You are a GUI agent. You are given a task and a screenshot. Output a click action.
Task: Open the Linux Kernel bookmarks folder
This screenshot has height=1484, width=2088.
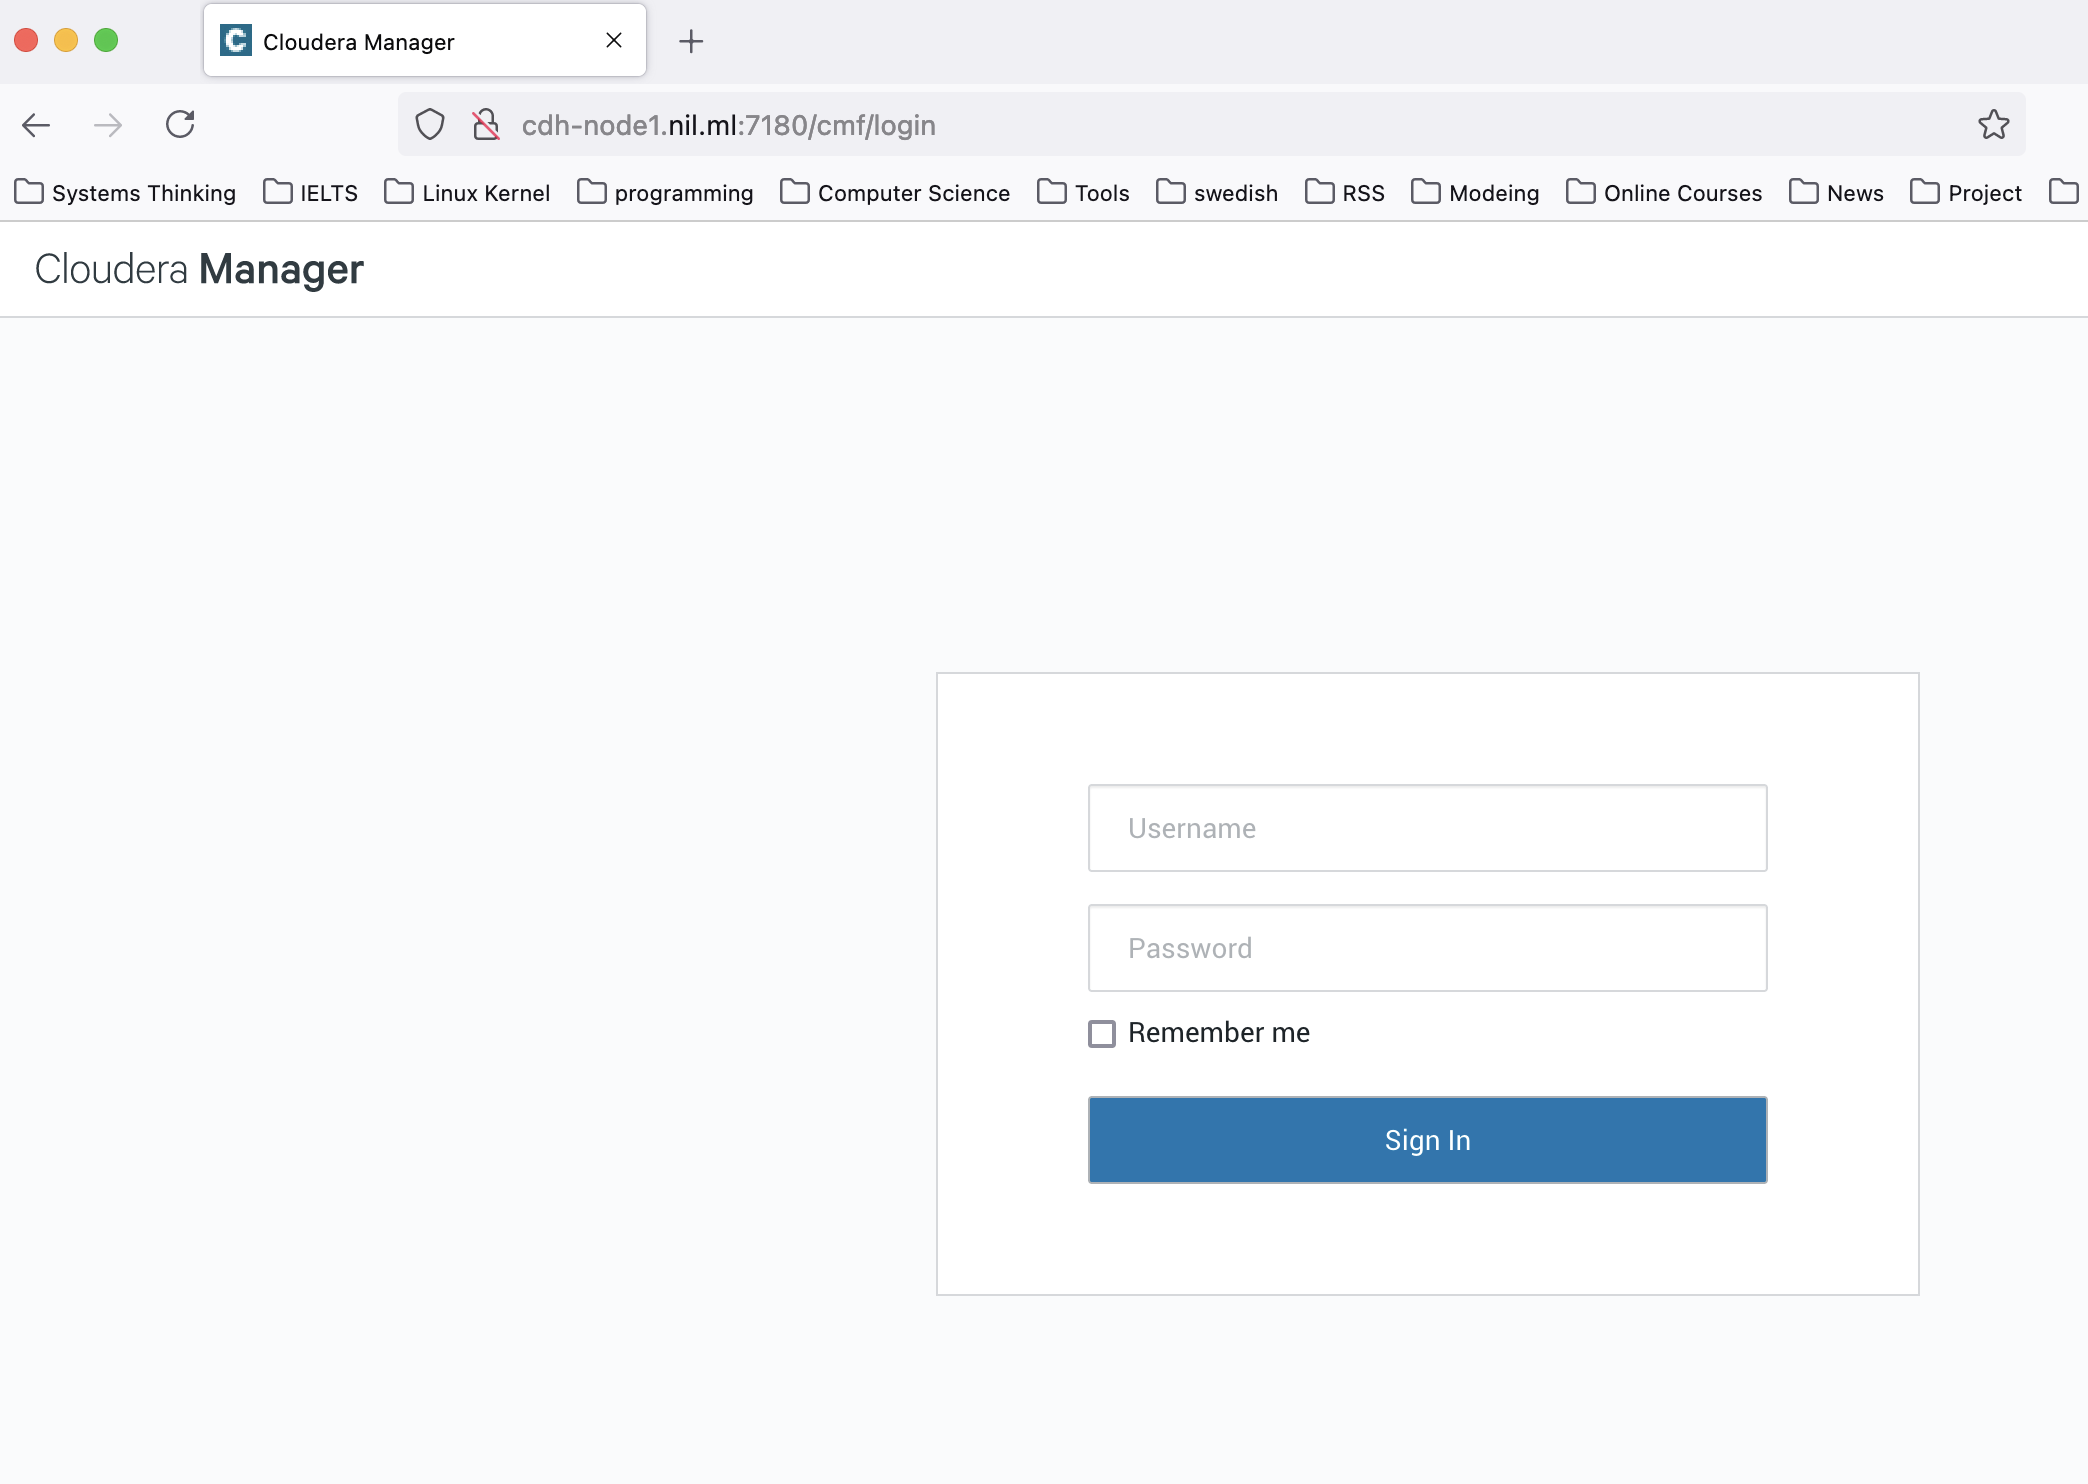[467, 192]
